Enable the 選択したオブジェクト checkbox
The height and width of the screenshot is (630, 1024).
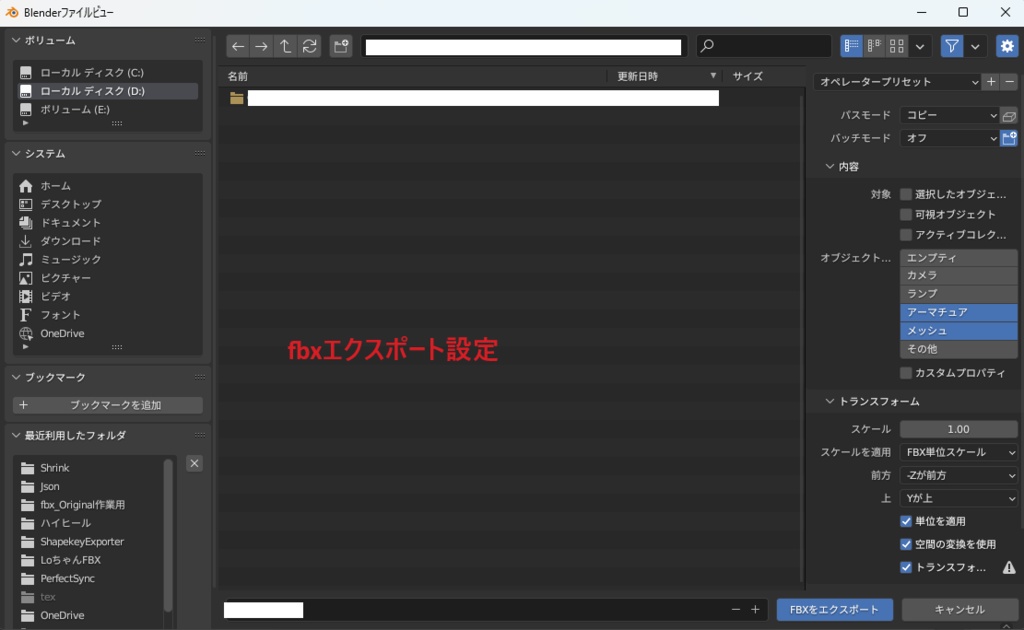906,194
